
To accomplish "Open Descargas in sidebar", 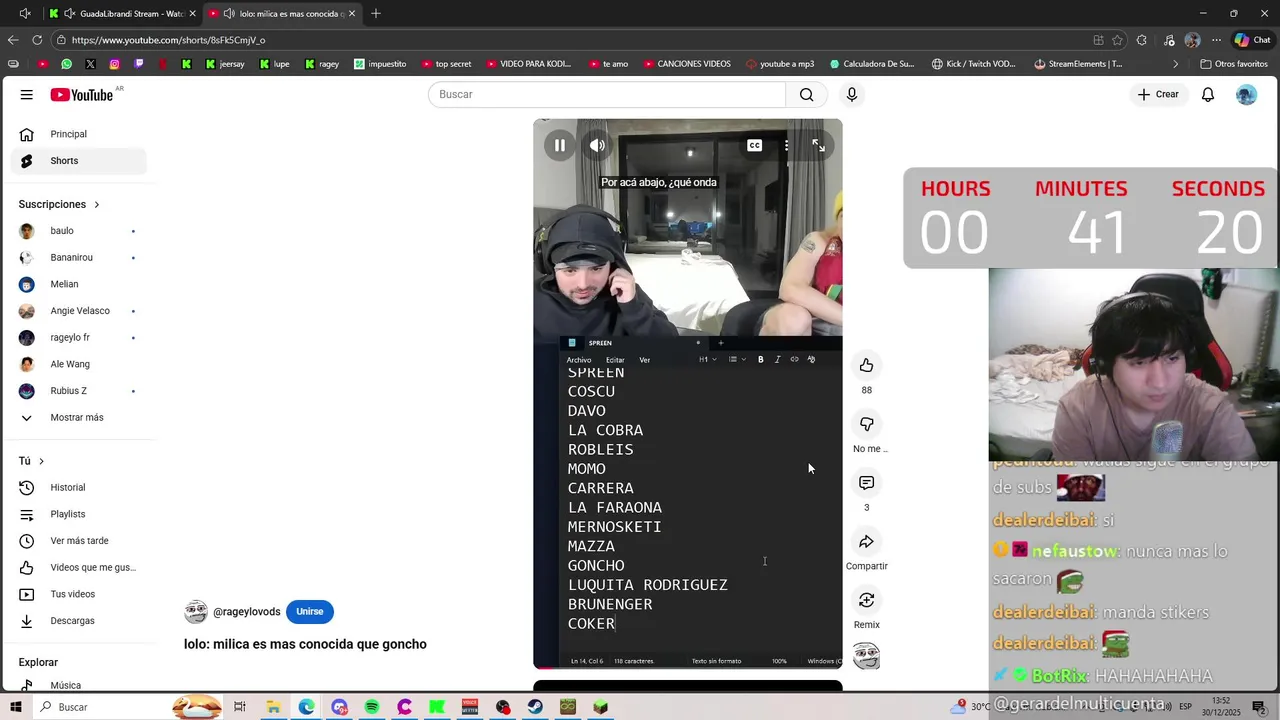I will tap(78, 621).
